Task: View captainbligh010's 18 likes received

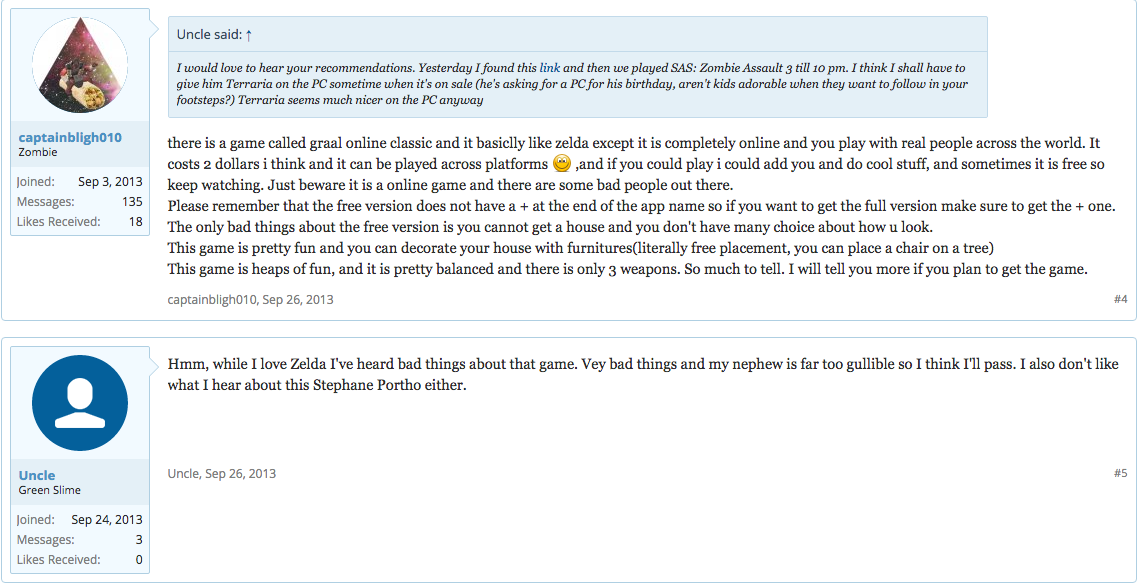Action: [x=135, y=221]
